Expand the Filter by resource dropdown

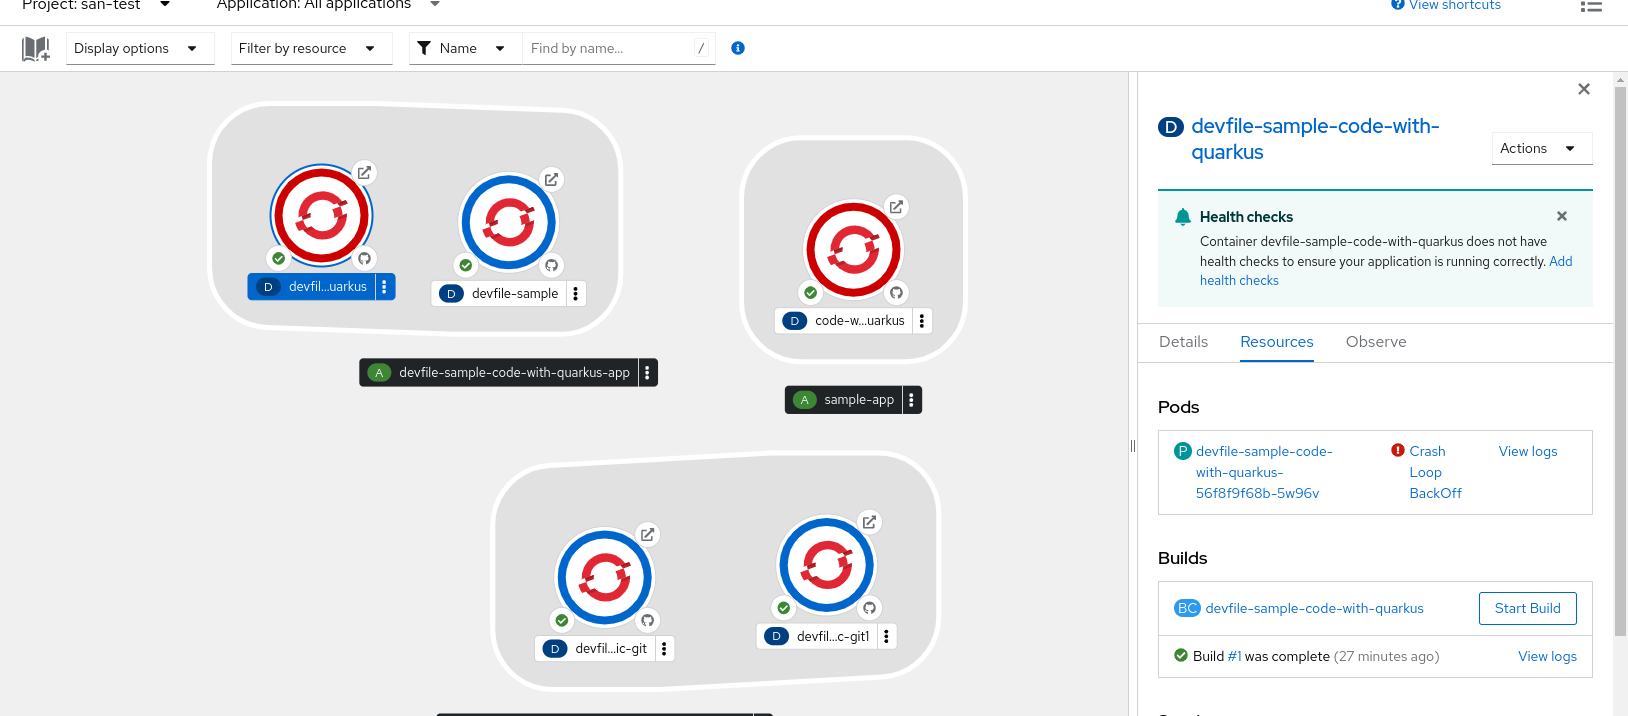(312, 48)
